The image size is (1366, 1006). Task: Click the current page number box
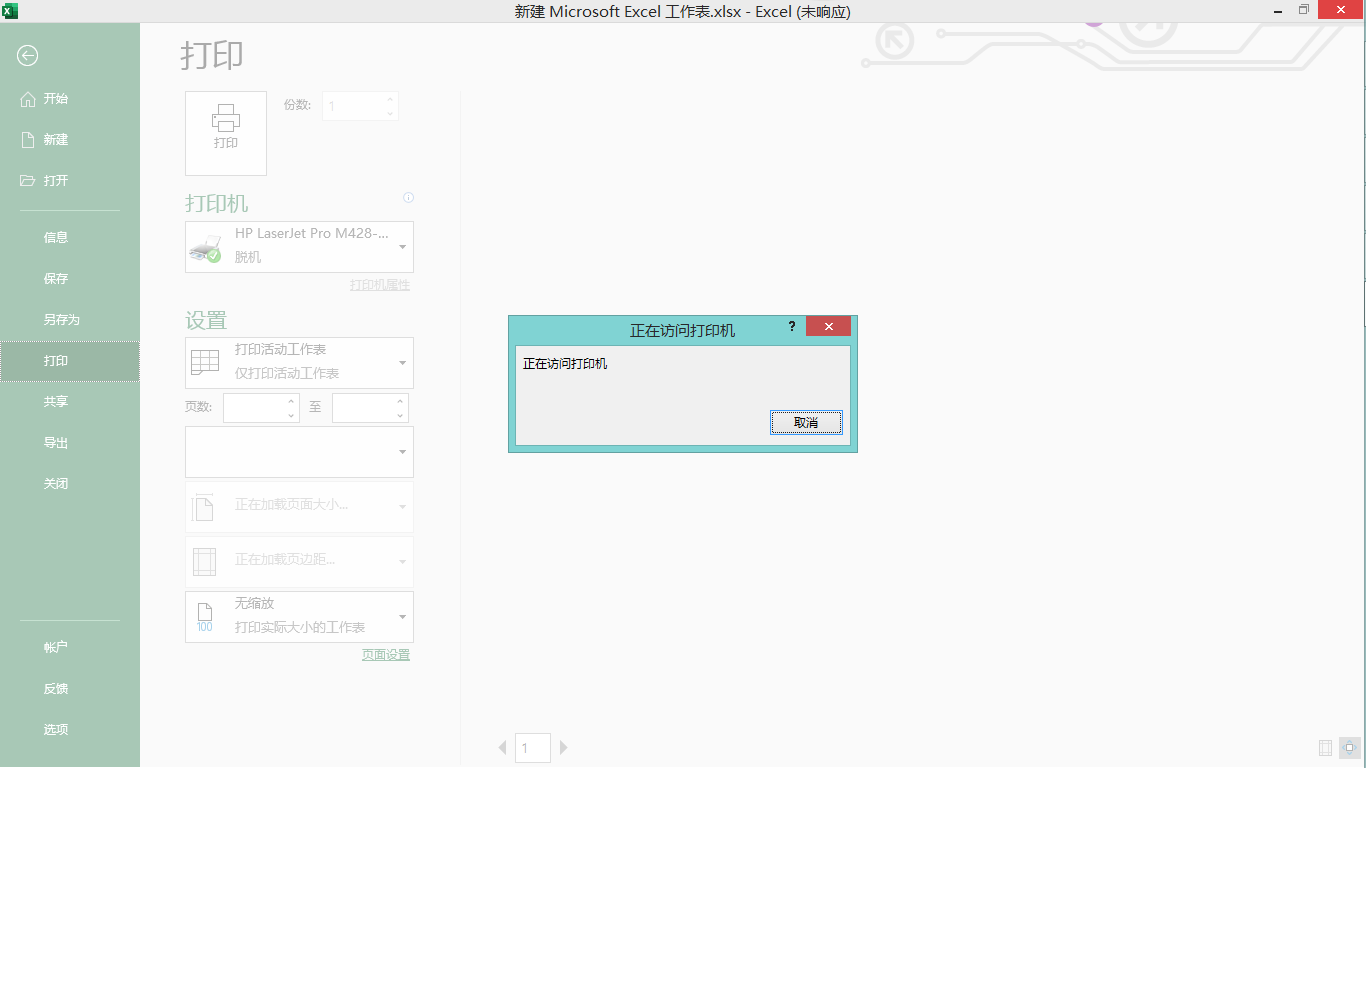point(533,748)
